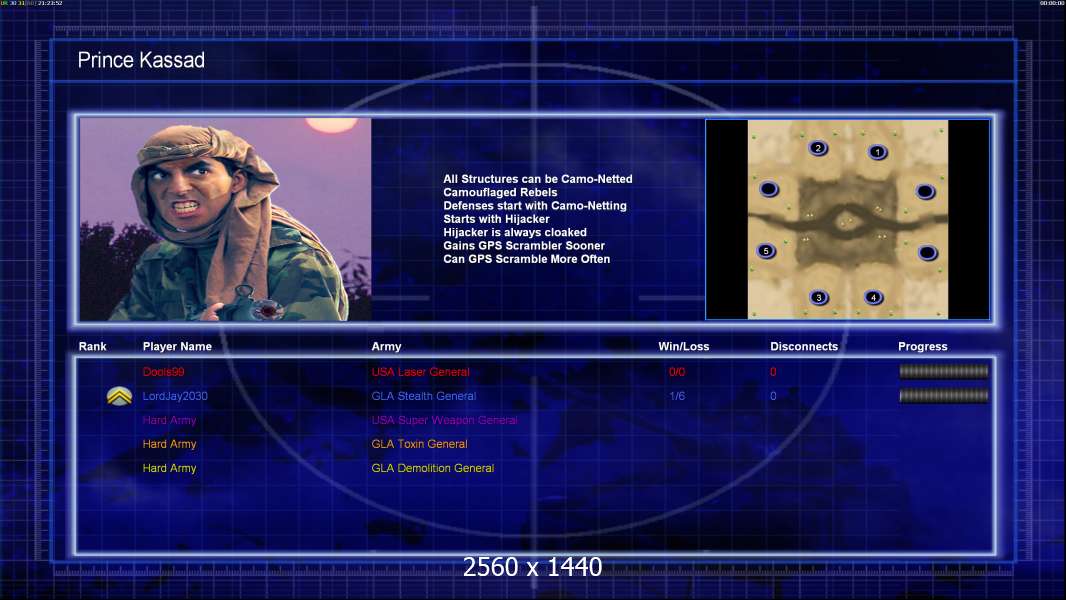The width and height of the screenshot is (1066, 600).
Task: Click "Defenses start with Camo-Netting" line
Action: (535, 205)
